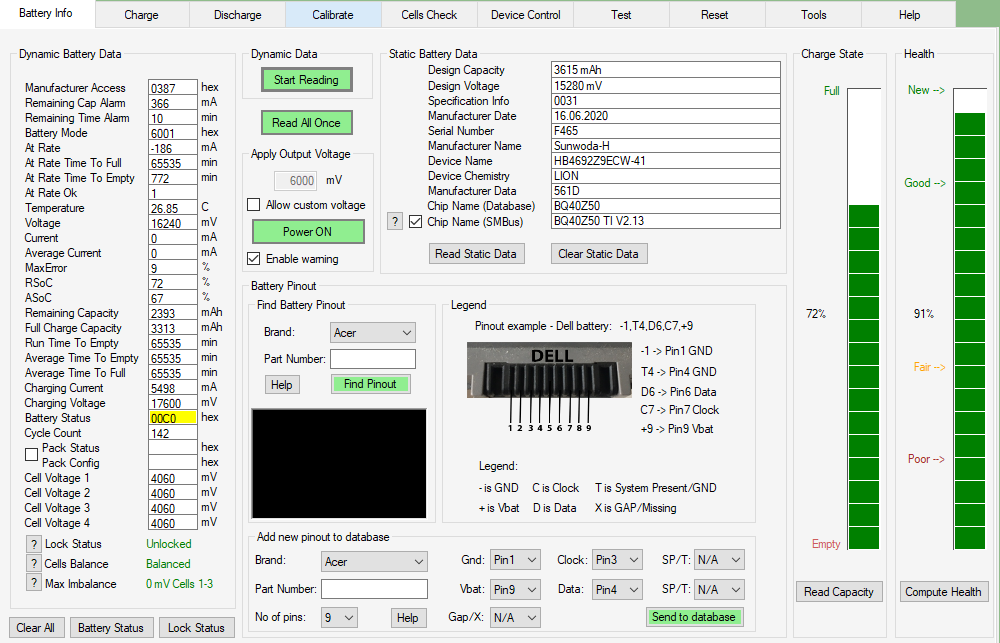The width and height of the screenshot is (1000, 643).
Task: Click Start Reading button
Action: coord(307,80)
